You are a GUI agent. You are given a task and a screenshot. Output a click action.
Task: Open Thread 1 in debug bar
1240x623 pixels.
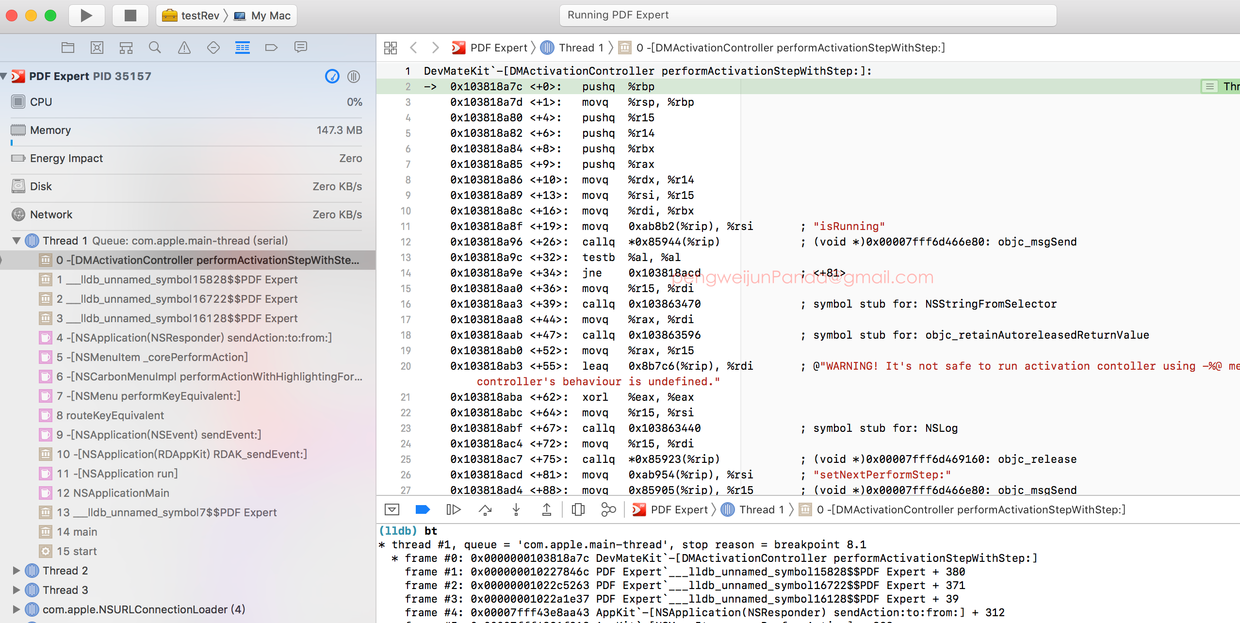[753, 509]
